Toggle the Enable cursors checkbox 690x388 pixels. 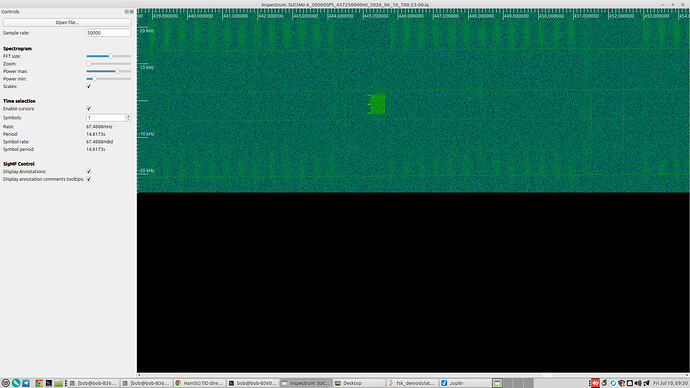pyautogui.click(x=88, y=109)
